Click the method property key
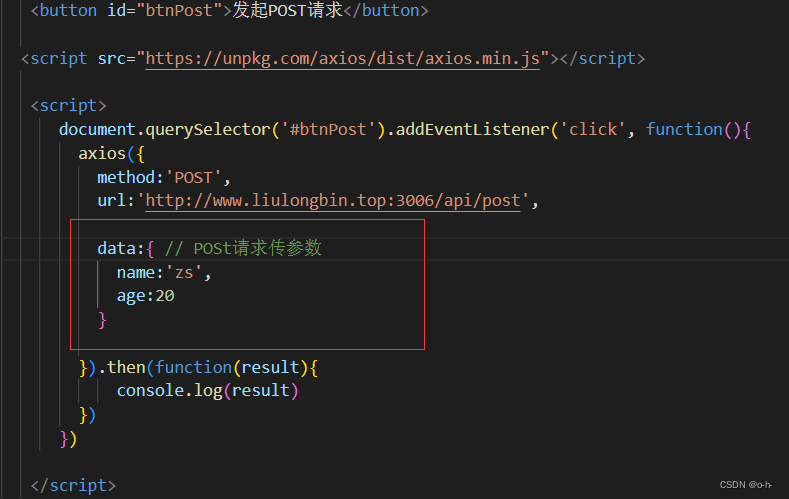Image resolution: width=789 pixels, height=499 pixels. 126,178
